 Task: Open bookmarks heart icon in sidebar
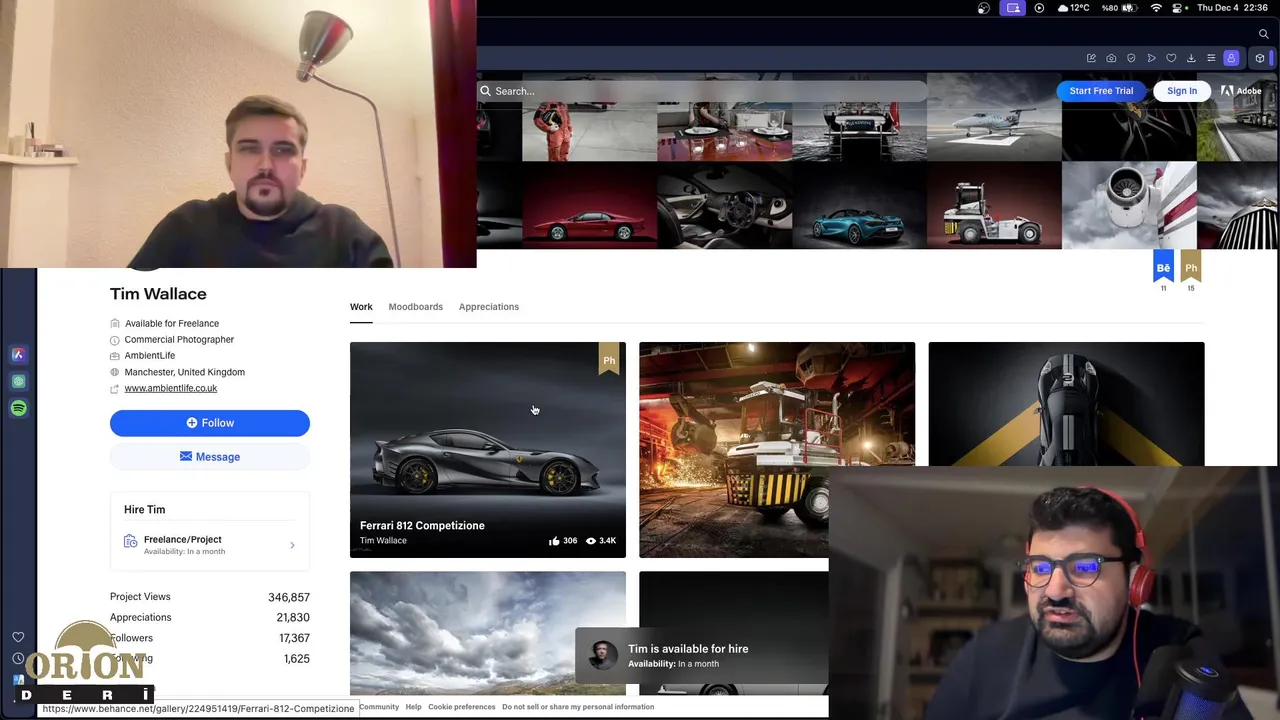point(18,637)
